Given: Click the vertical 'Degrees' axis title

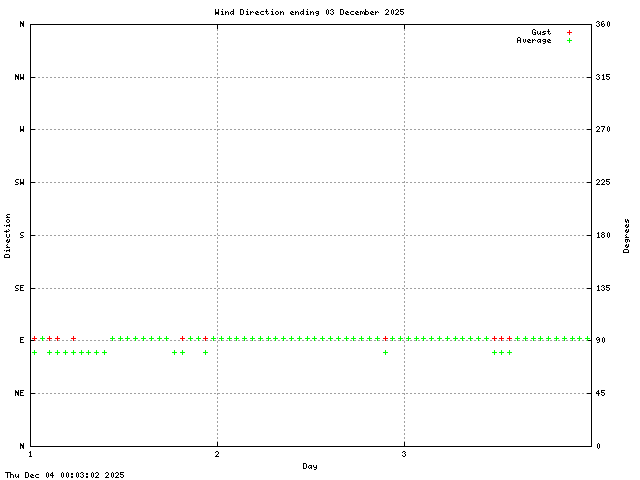Looking at the screenshot, I should (x=626, y=236).
